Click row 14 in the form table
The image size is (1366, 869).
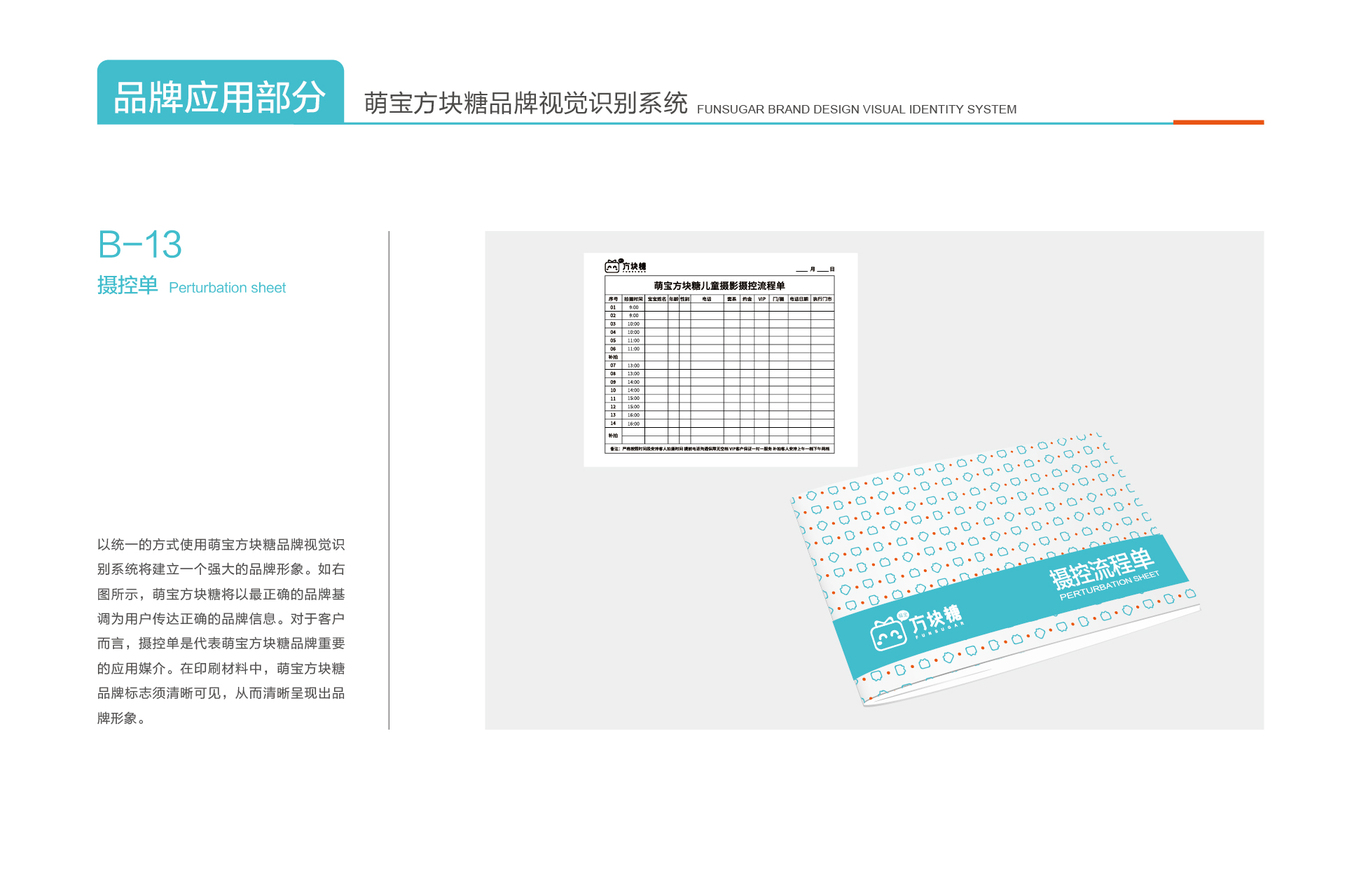pos(719,424)
